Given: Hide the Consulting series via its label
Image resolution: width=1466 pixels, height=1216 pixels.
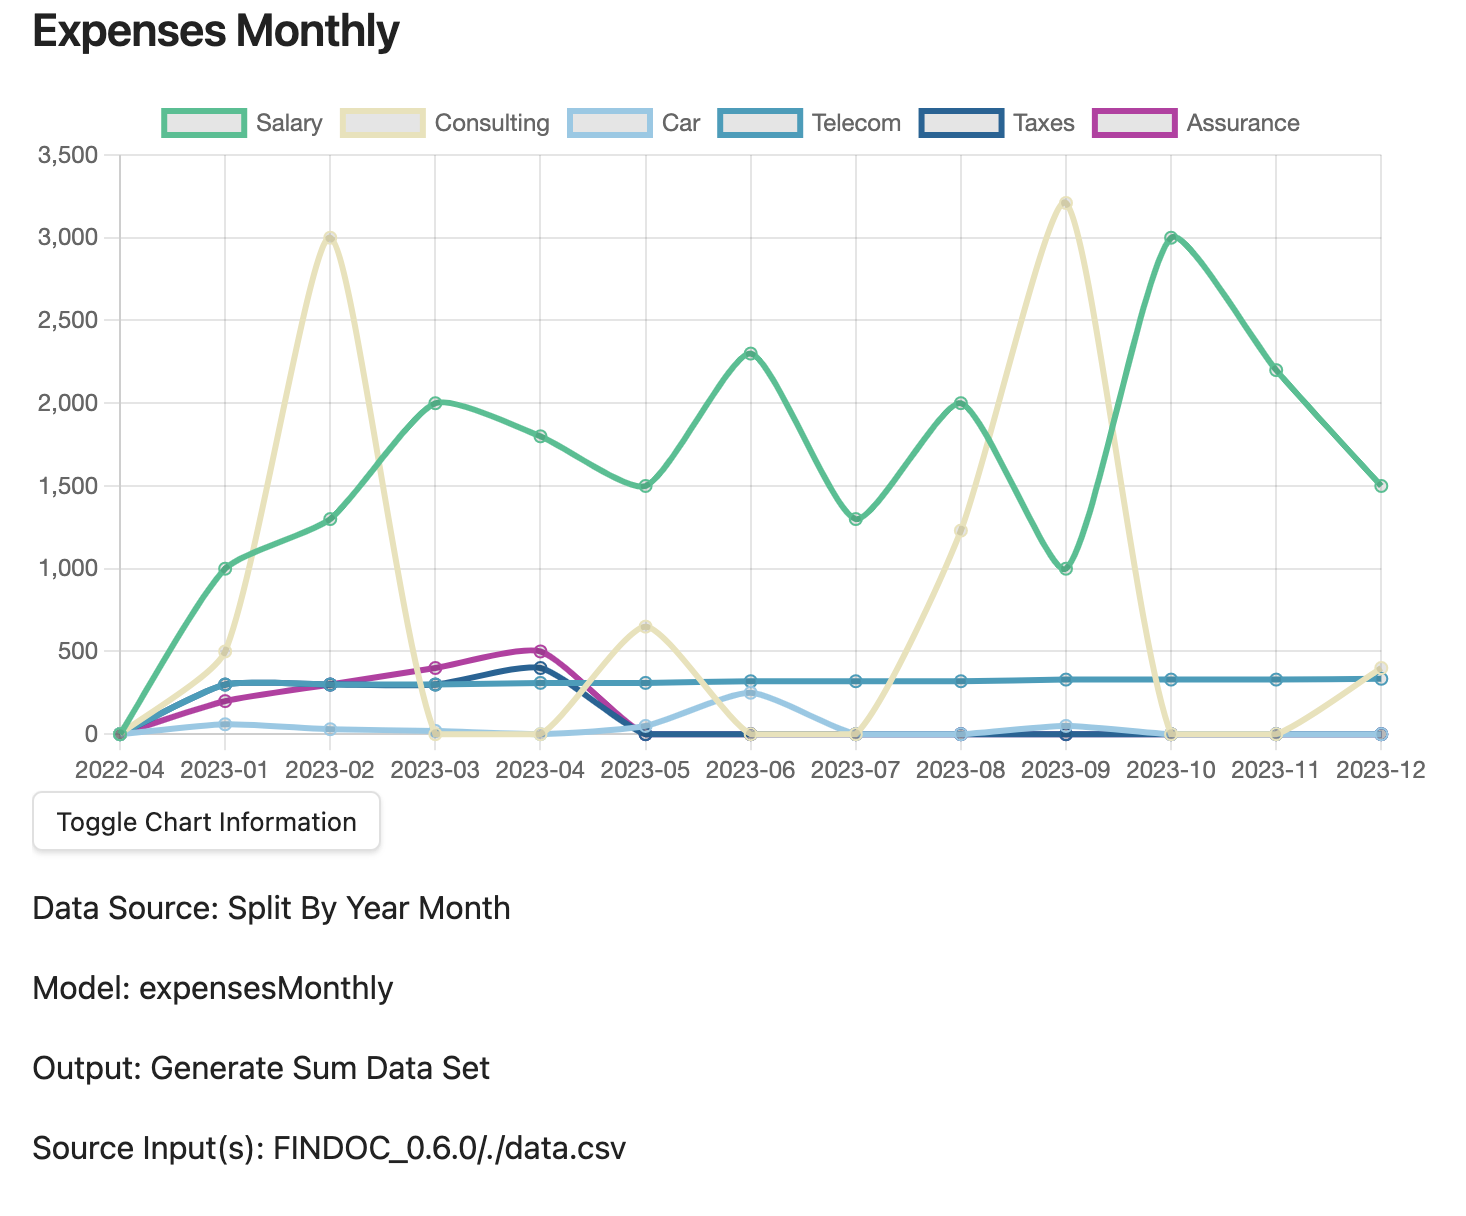Looking at the screenshot, I should point(492,123).
